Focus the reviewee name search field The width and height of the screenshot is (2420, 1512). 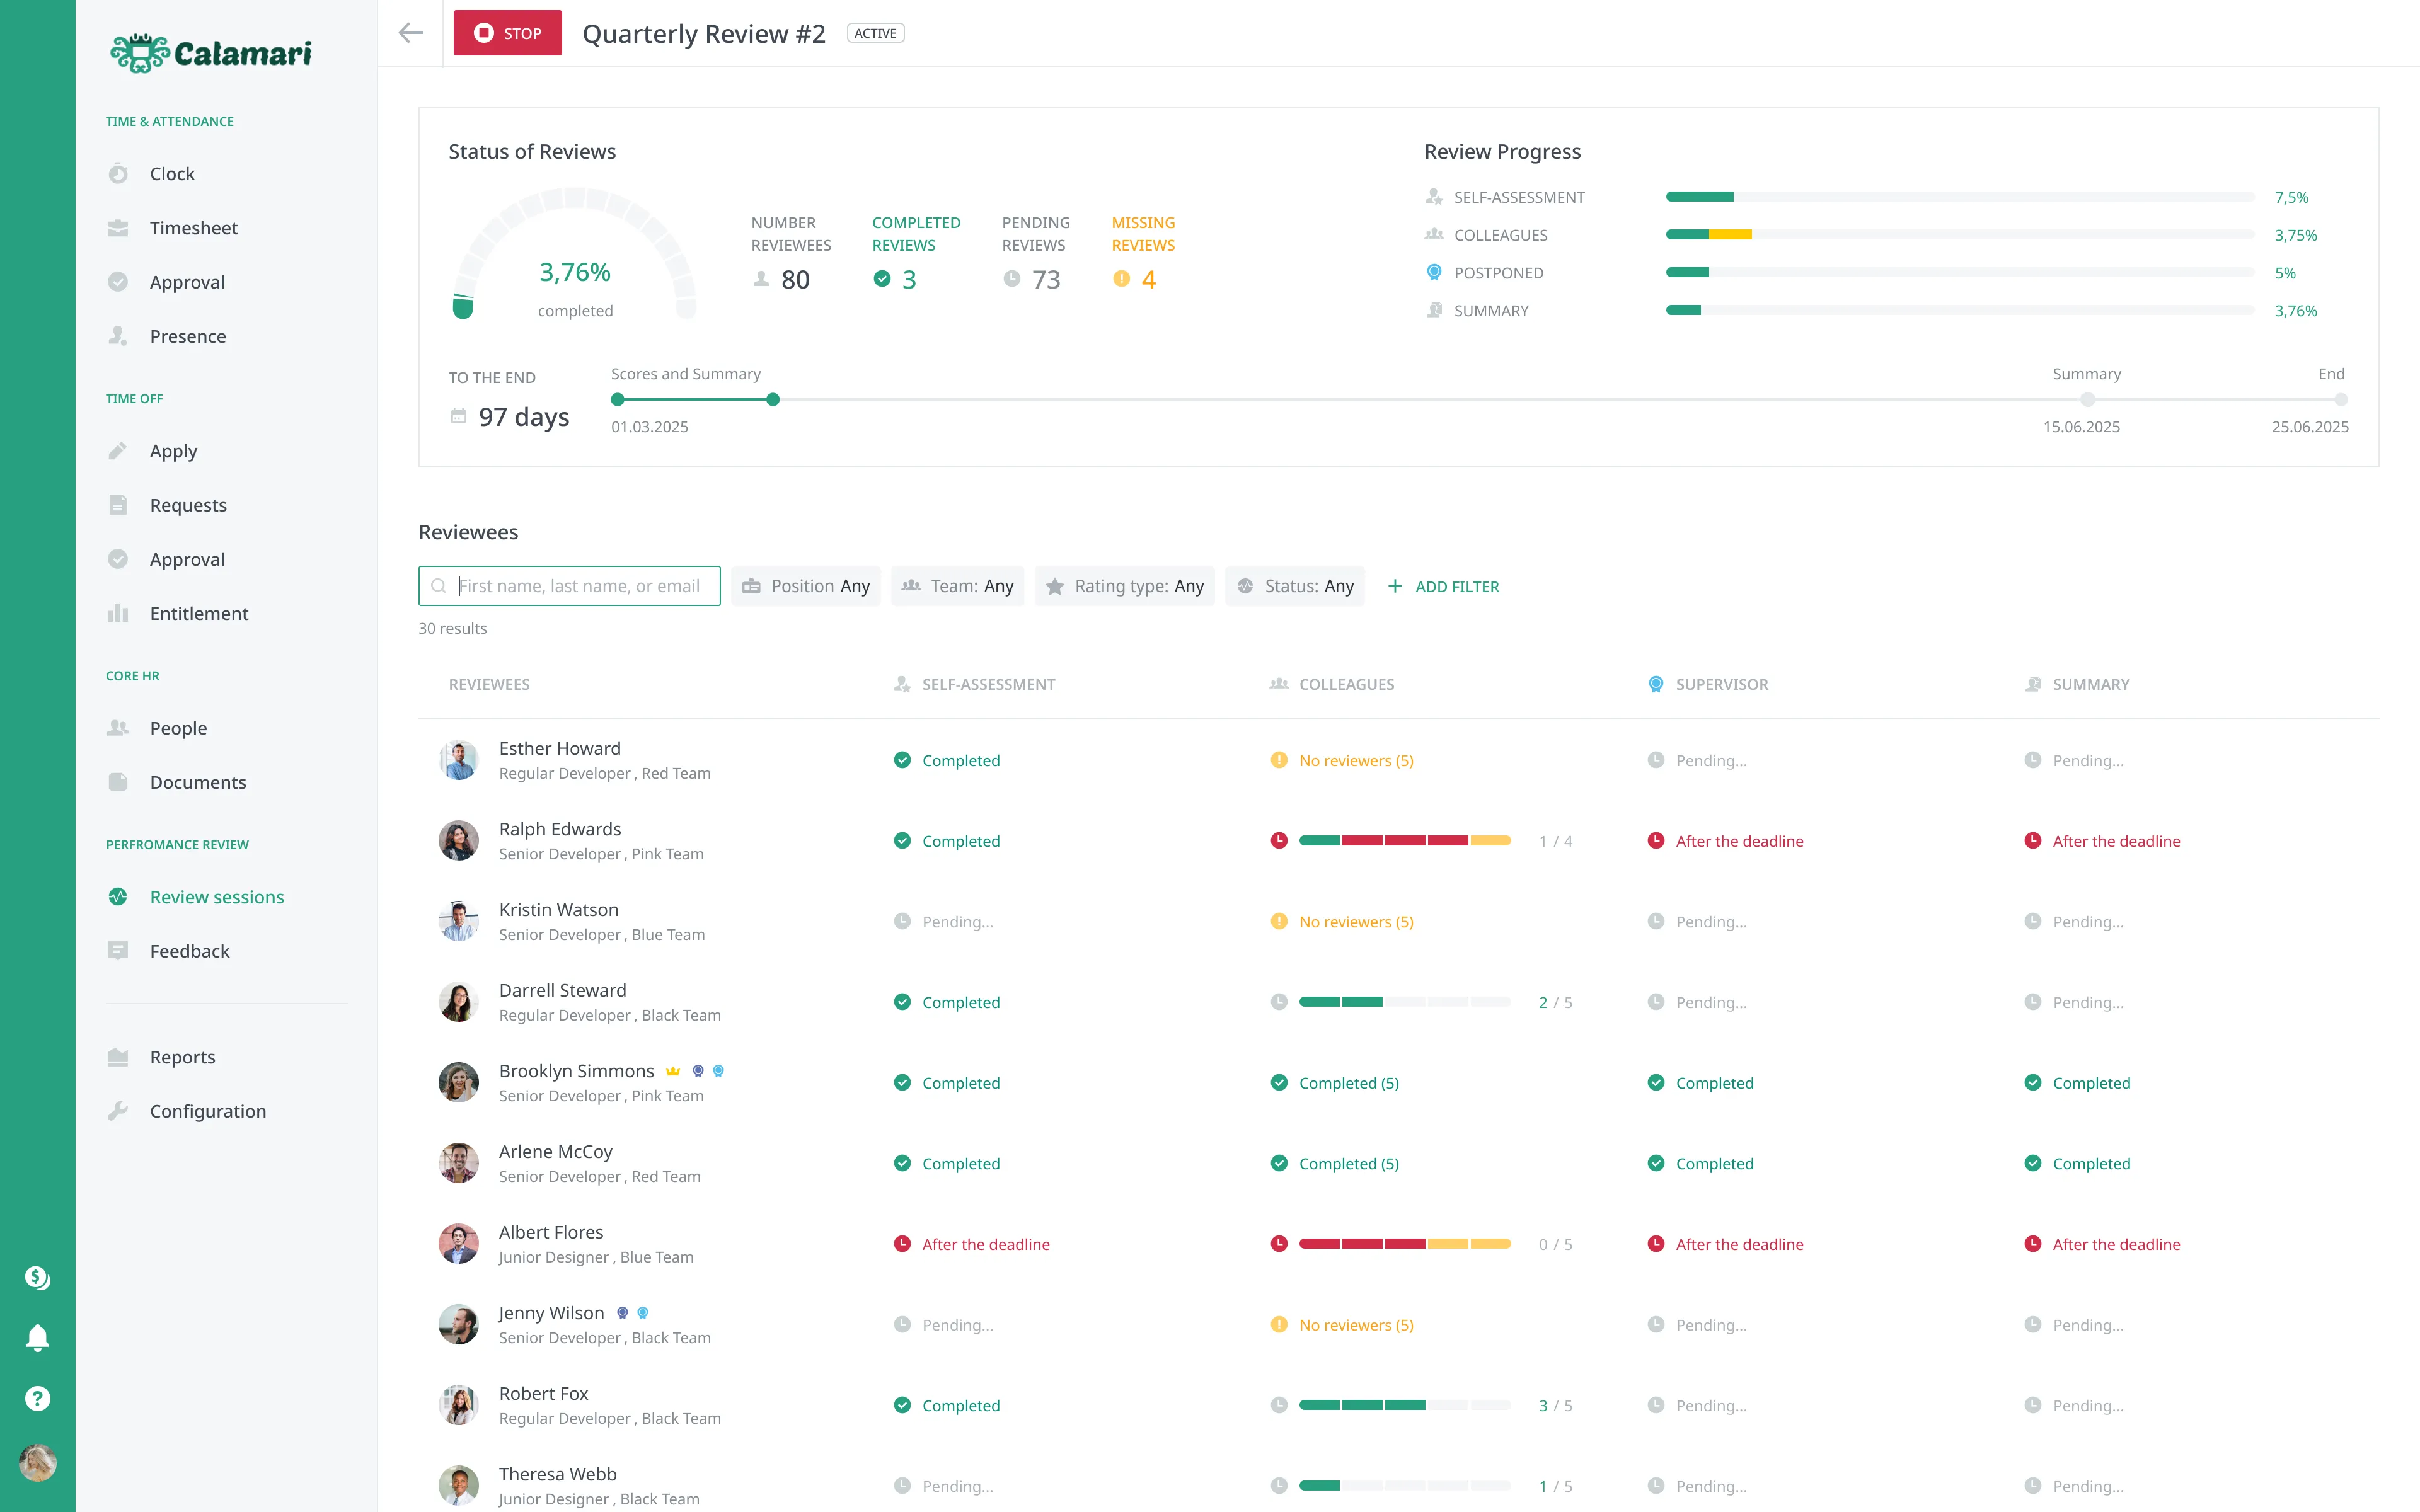579,586
